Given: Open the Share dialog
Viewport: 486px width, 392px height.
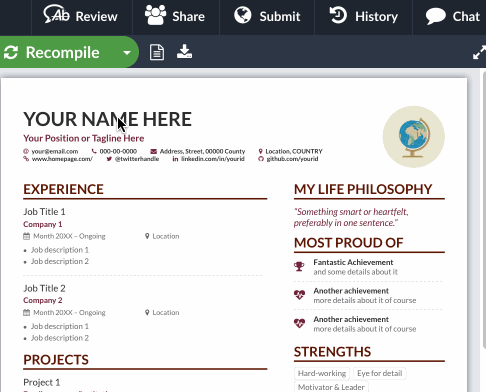Looking at the screenshot, I should (x=176, y=17).
